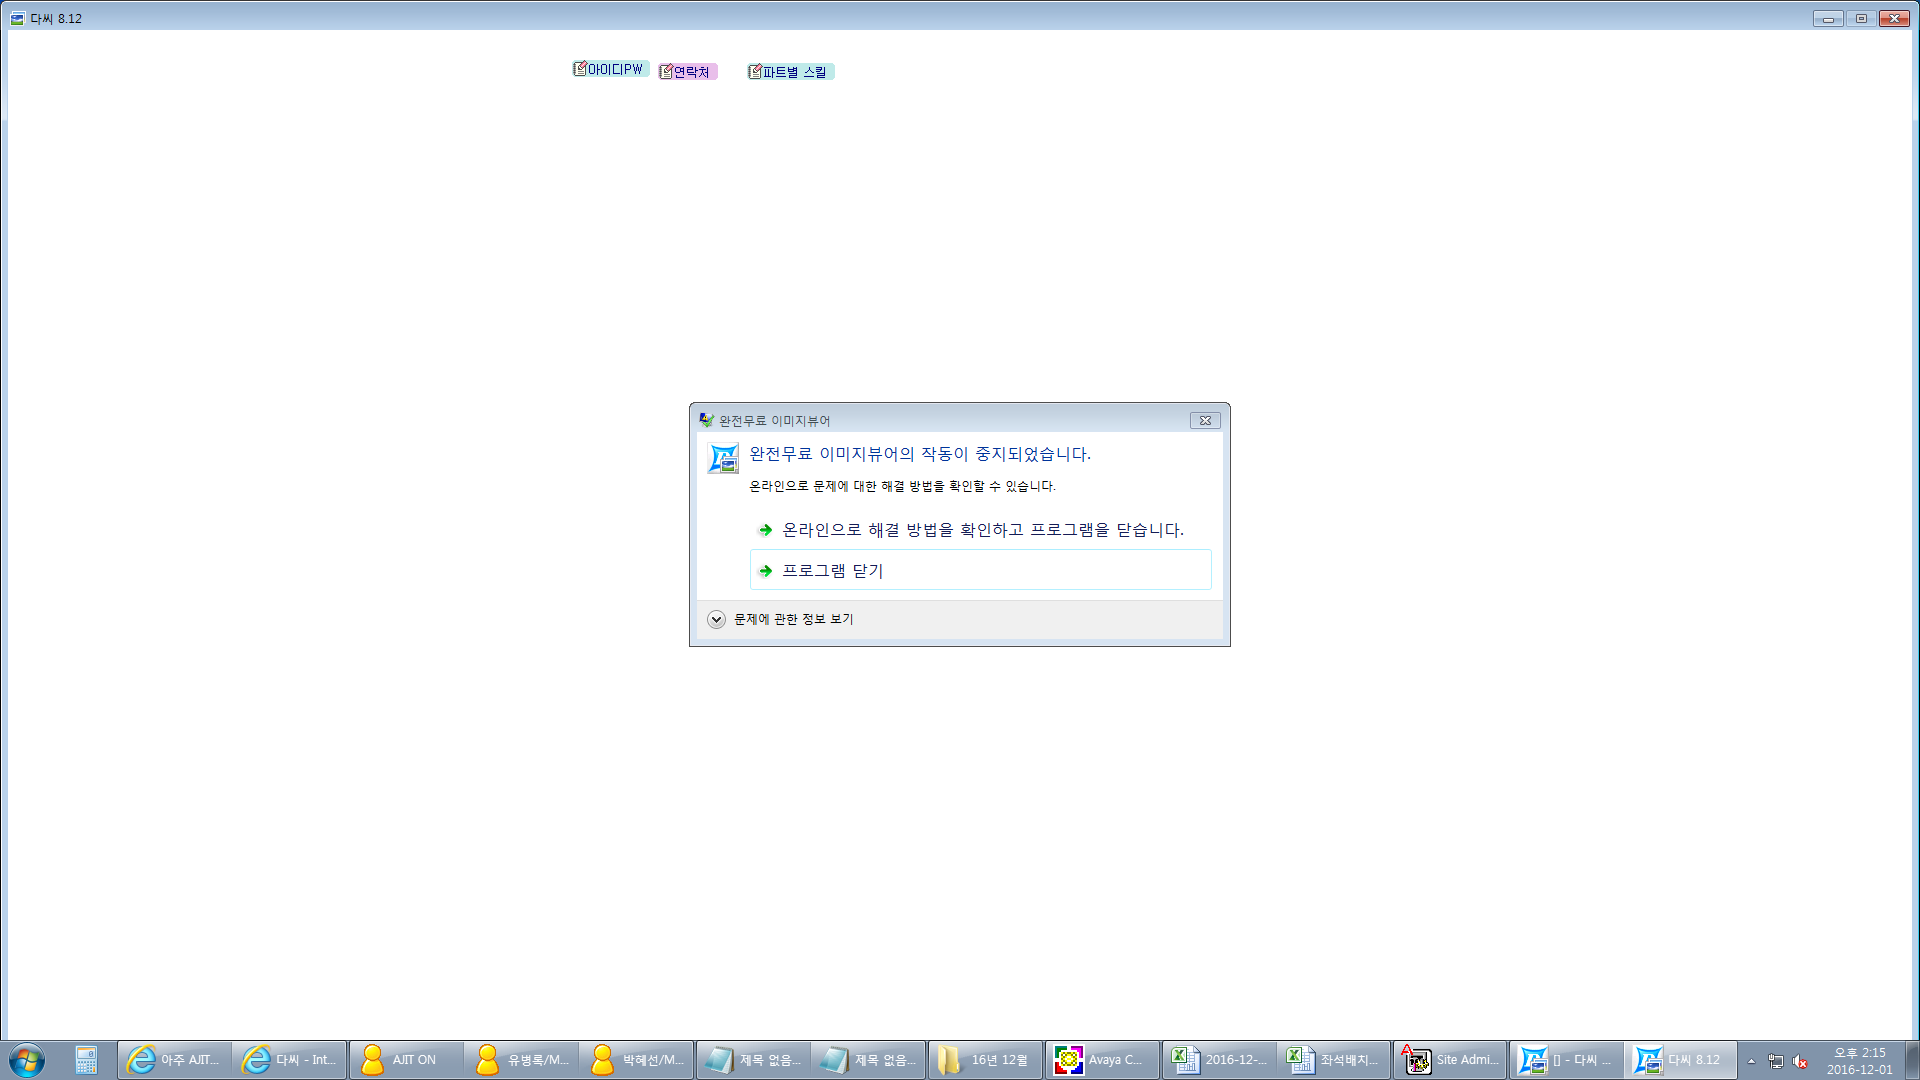Open the 파트별 스킬 note

tap(793, 72)
